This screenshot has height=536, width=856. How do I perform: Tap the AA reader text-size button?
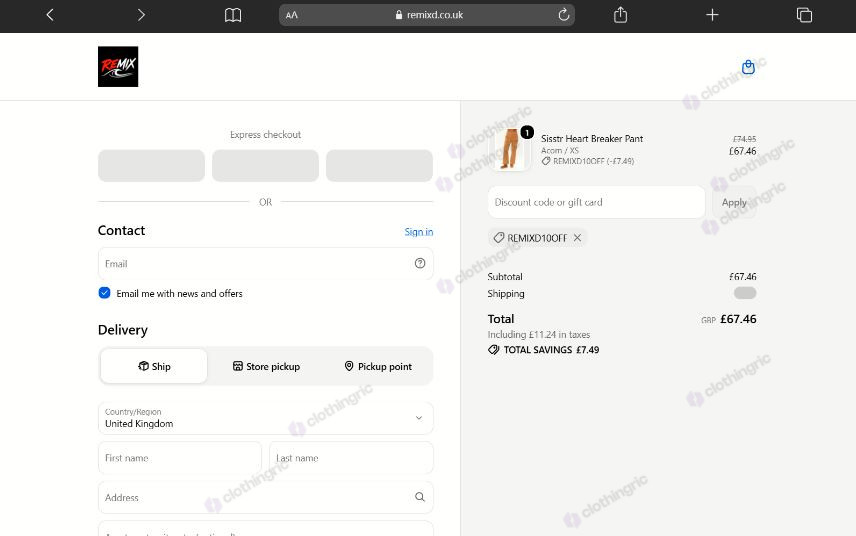pyautogui.click(x=292, y=15)
